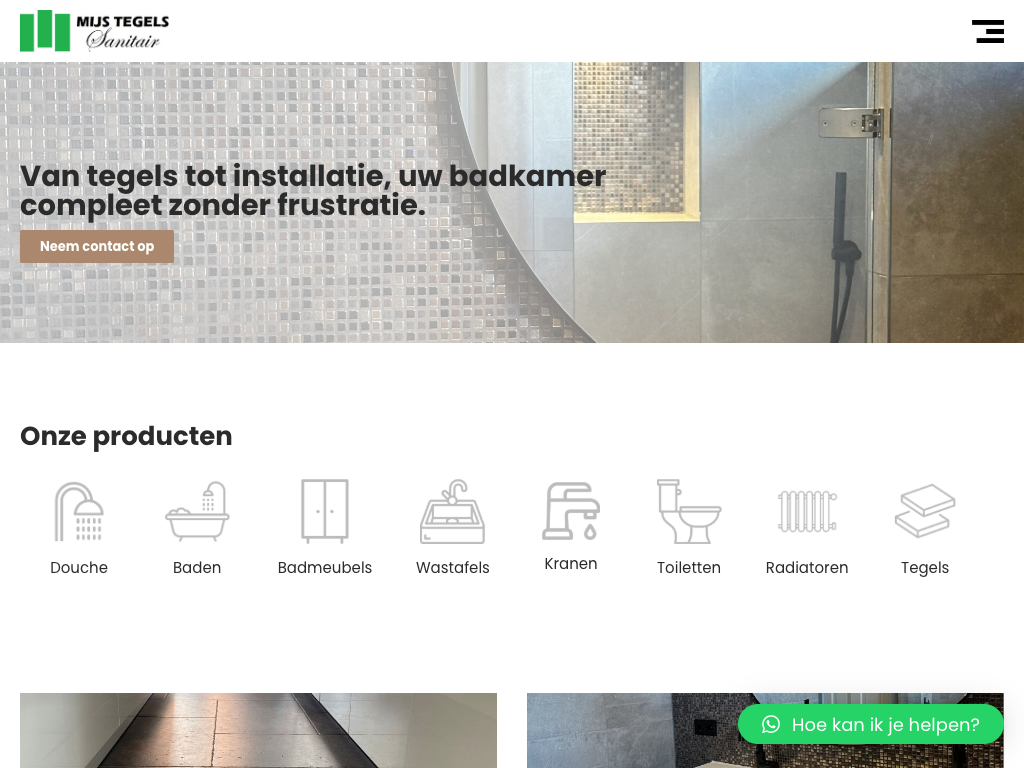Go to the Radiatoren label link
Image resolution: width=1024 pixels, height=768 pixels.
(807, 568)
